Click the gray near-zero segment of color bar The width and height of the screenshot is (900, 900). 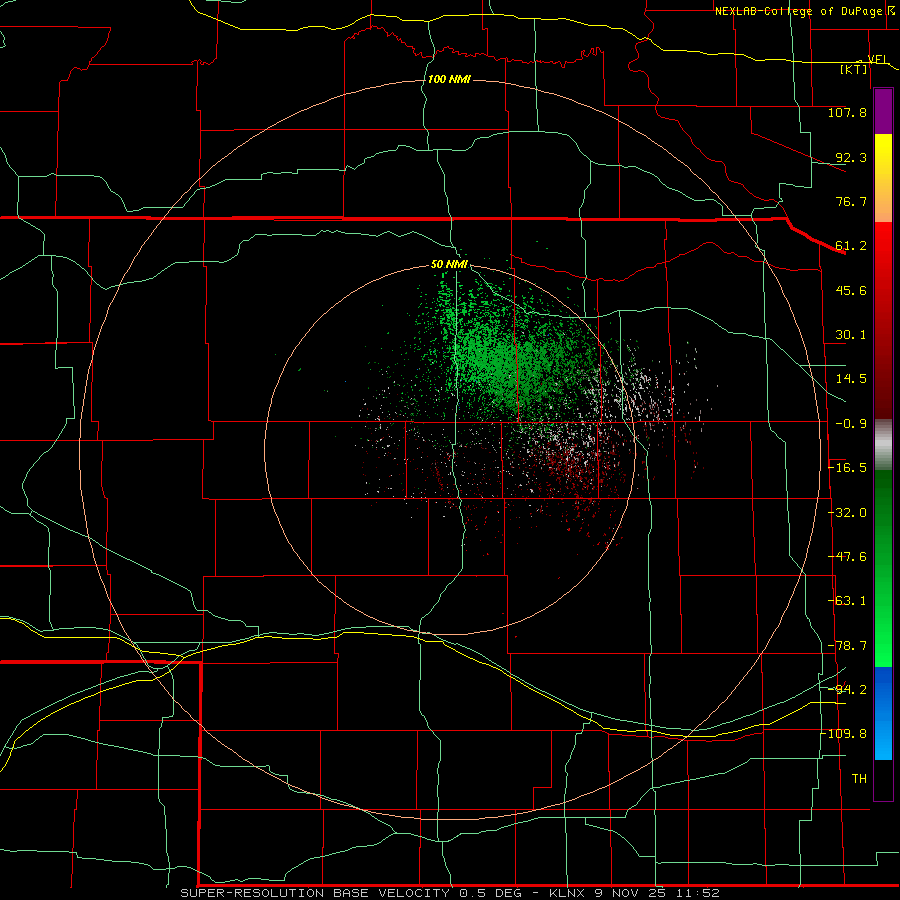(883, 445)
